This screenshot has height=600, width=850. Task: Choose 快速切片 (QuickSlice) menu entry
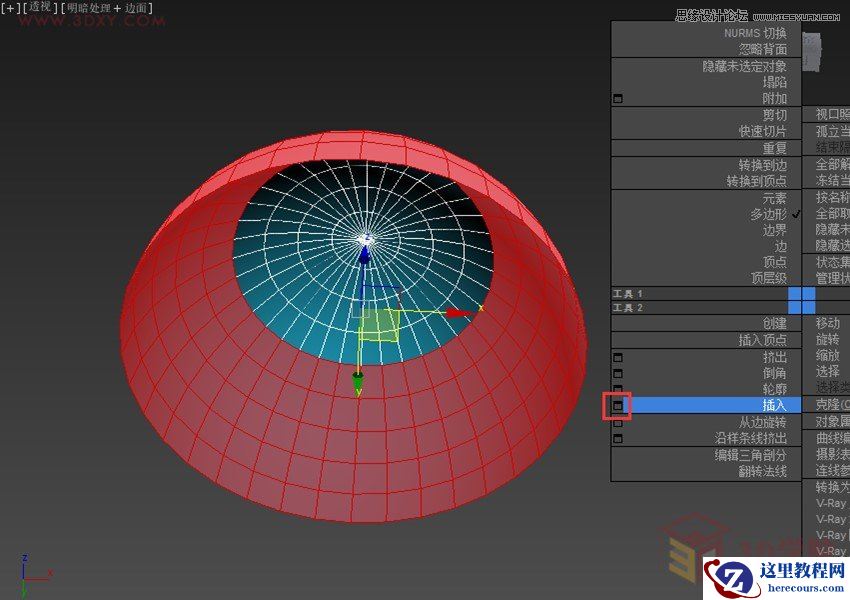pos(762,131)
